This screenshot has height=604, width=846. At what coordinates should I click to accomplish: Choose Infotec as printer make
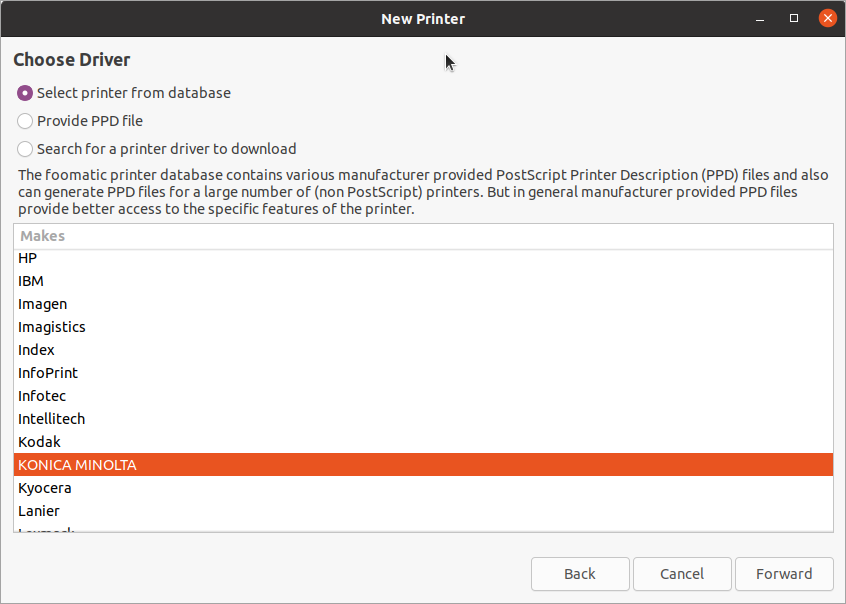[x=42, y=396]
